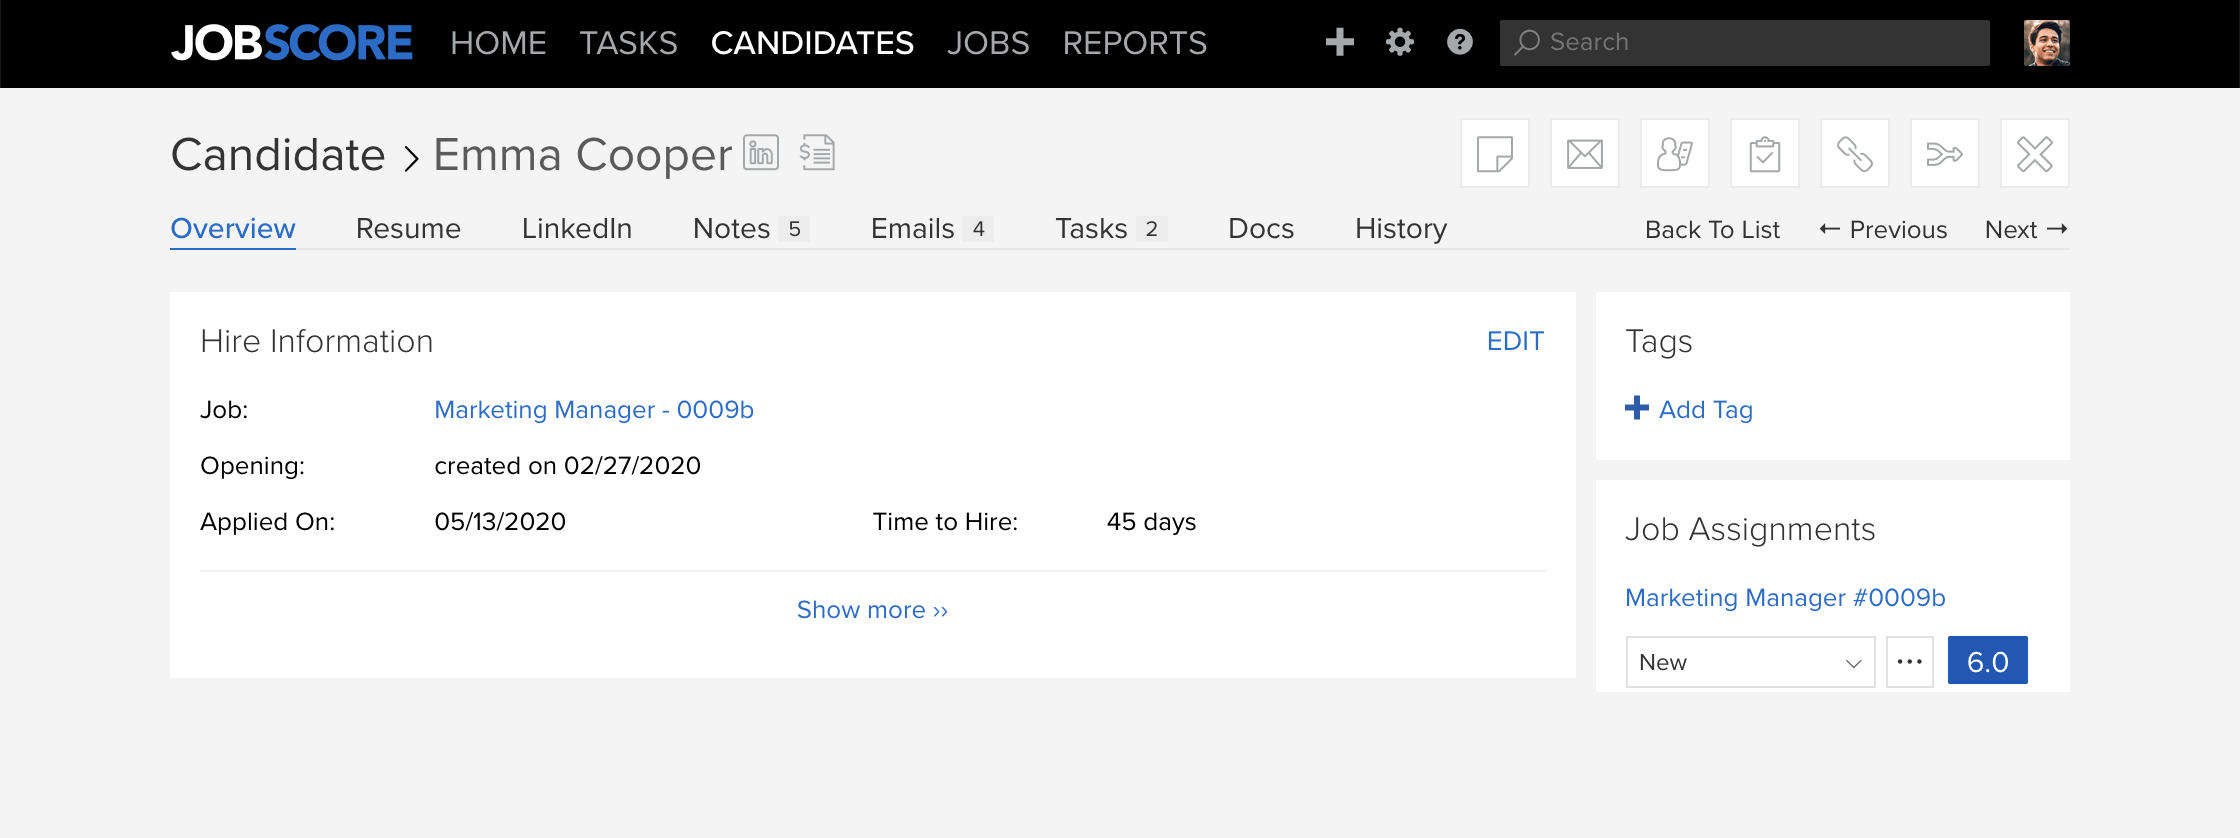Screen dimensions: 2240x838
Task: Switch to the Docs tab
Action: [x=1261, y=229]
